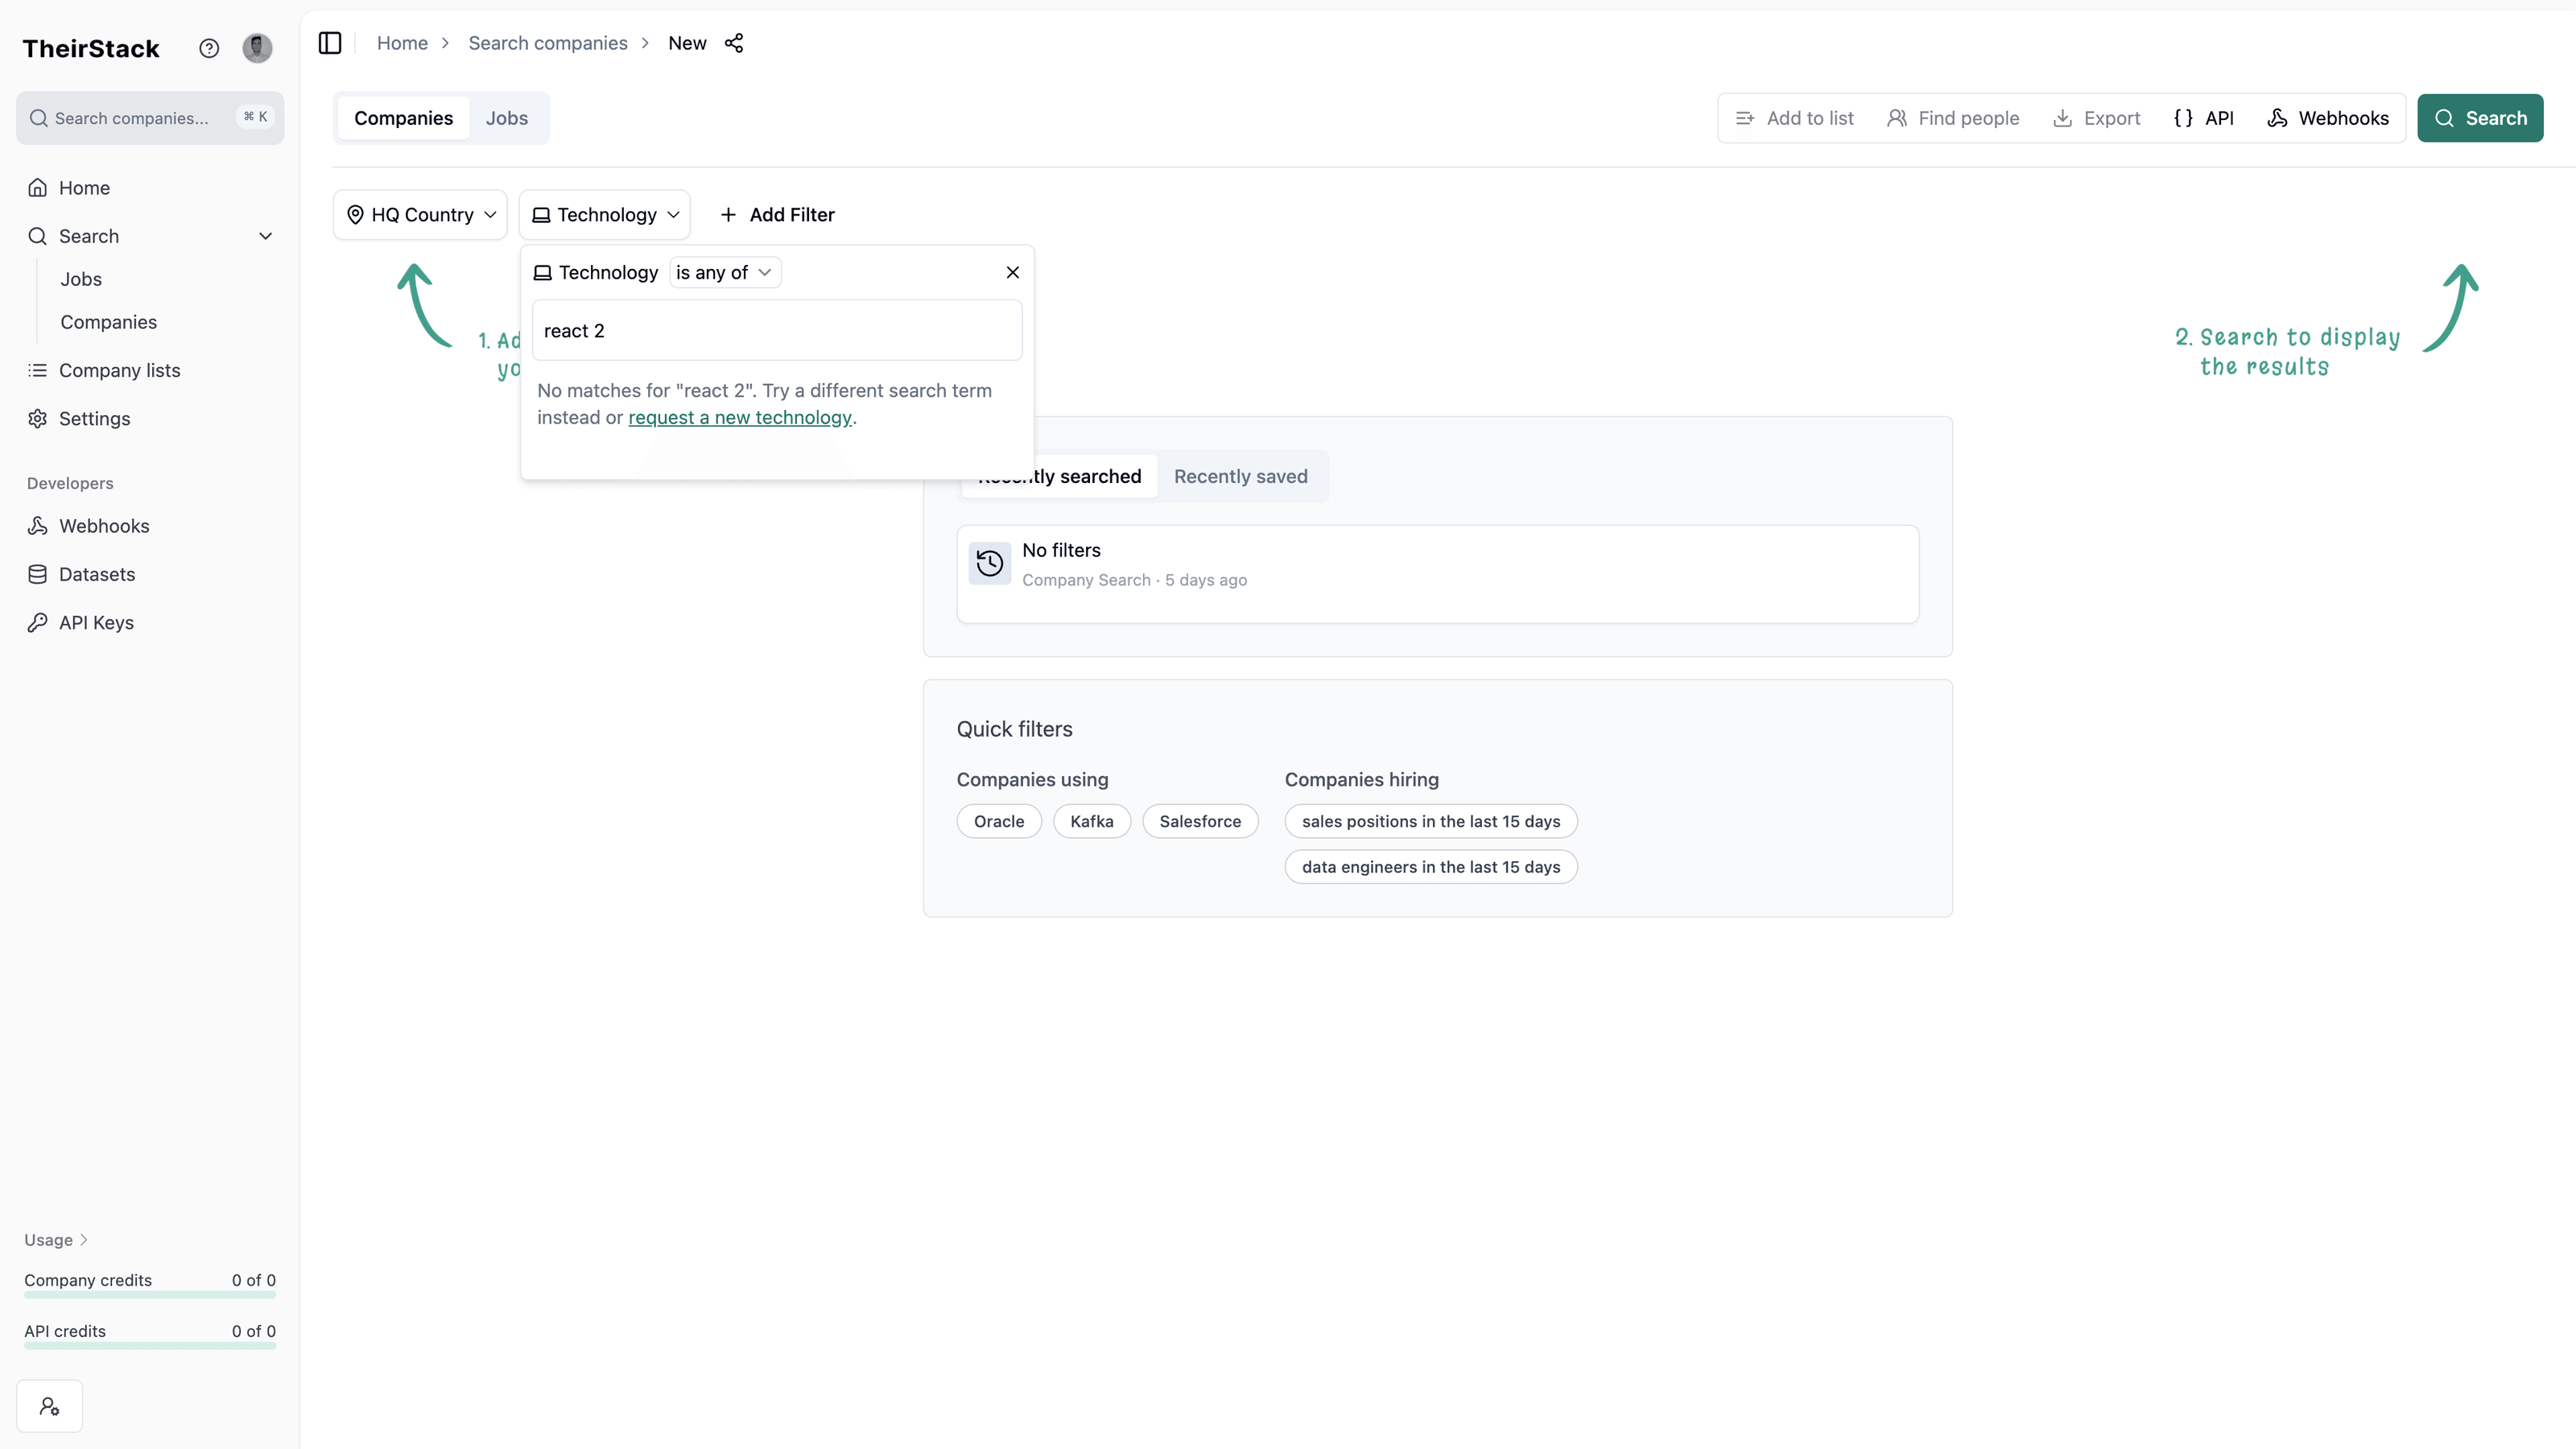Click the green Search button
This screenshot has width=2576, height=1449.
click(x=2480, y=118)
